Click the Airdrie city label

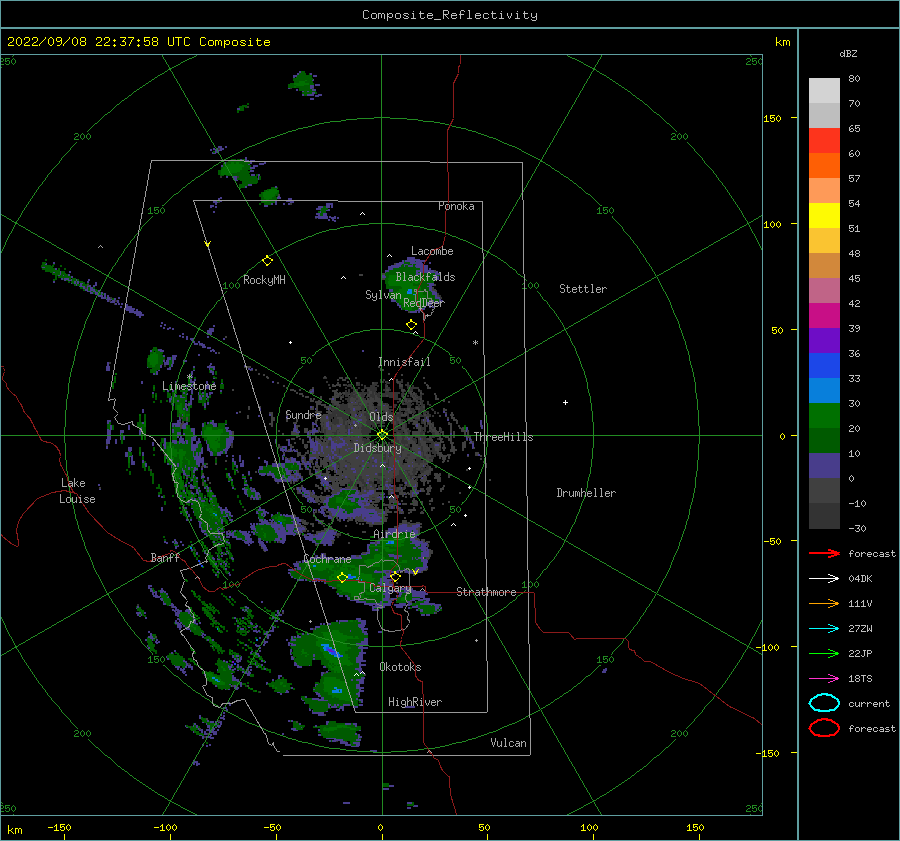click(x=394, y=534)
